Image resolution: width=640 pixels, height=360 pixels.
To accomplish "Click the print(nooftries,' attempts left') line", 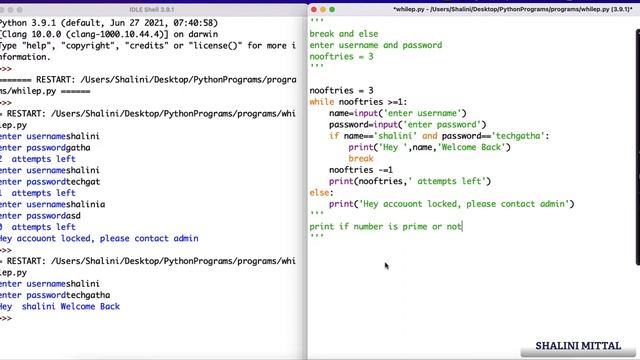I will pyautogui.click(x=410, y=181).
